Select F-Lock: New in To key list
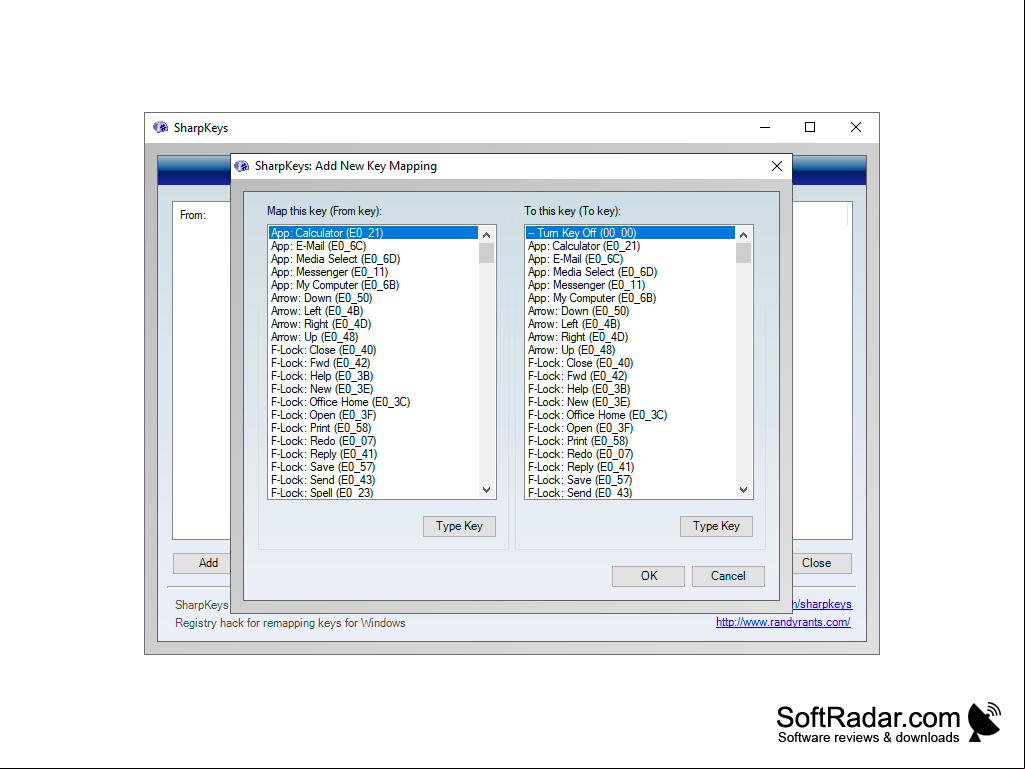1025x769 pixels. (x=630, y=402)
